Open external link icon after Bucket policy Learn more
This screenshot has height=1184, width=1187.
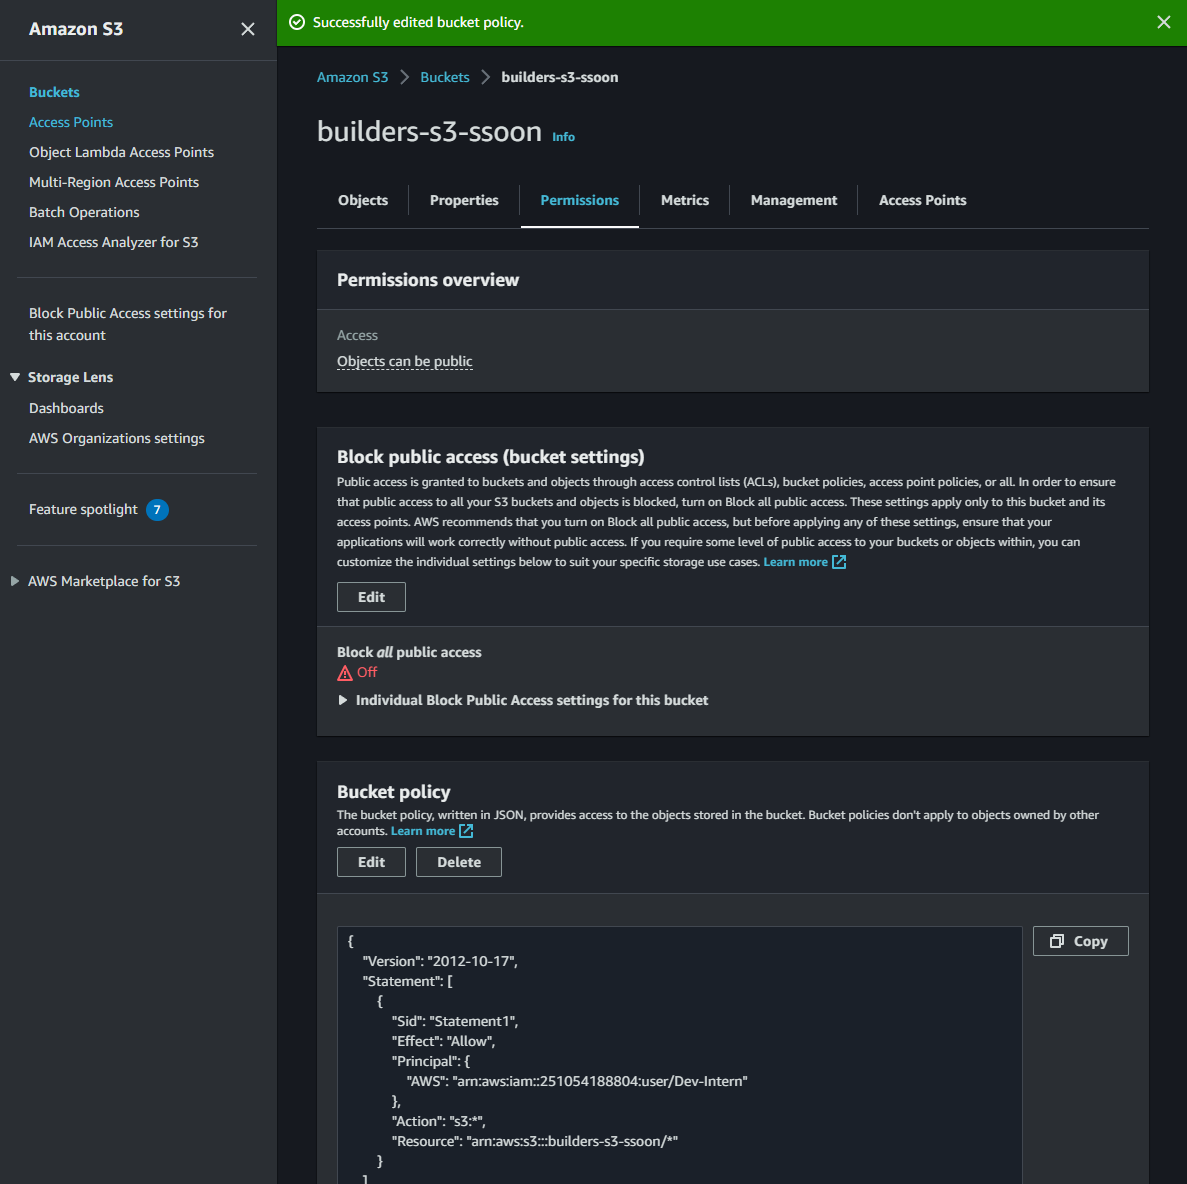[x=466, y=831]
